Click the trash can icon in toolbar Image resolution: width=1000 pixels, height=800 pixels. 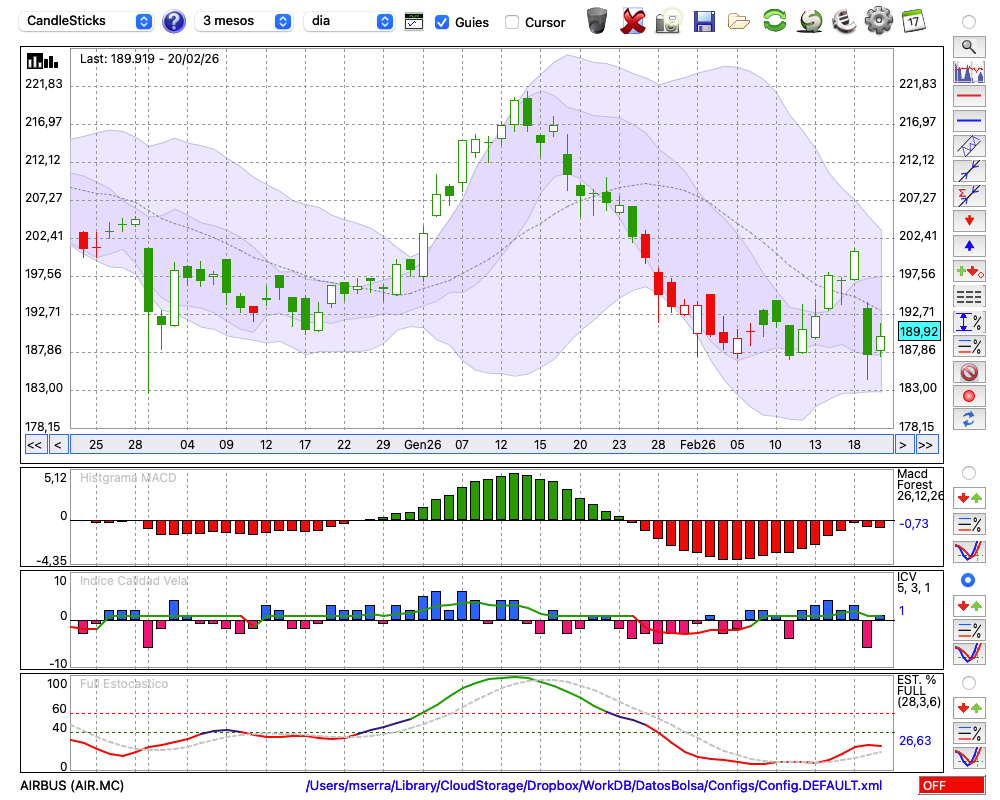(597, 20)
